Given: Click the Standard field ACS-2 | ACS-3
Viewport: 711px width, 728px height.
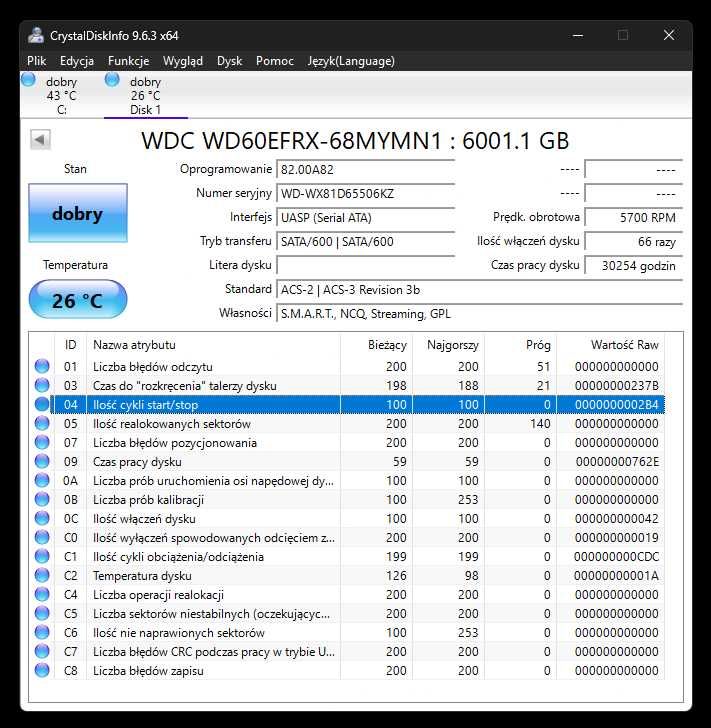Looking at the screenshot, I should point(479,290).
